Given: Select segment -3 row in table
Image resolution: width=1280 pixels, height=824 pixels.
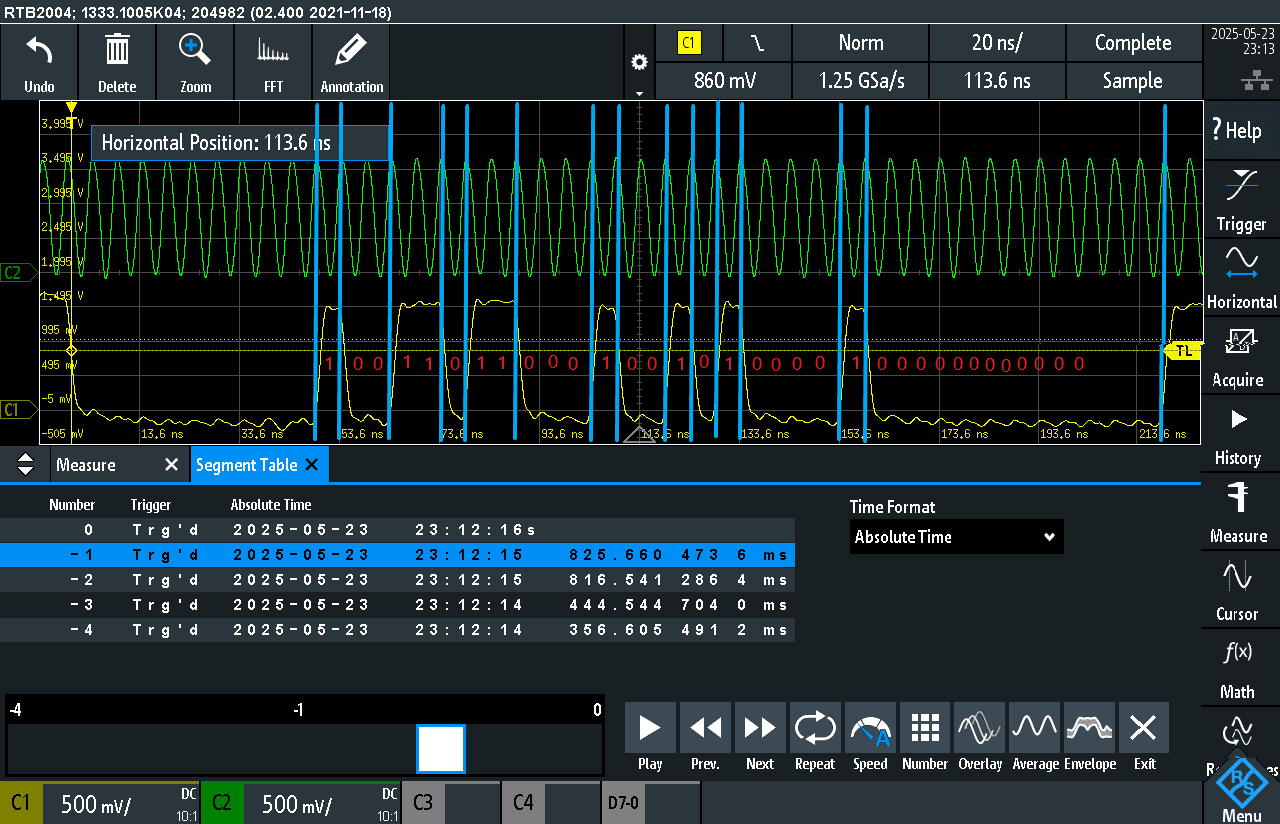Looking at the screenshot, I should (x=398, y=605).
